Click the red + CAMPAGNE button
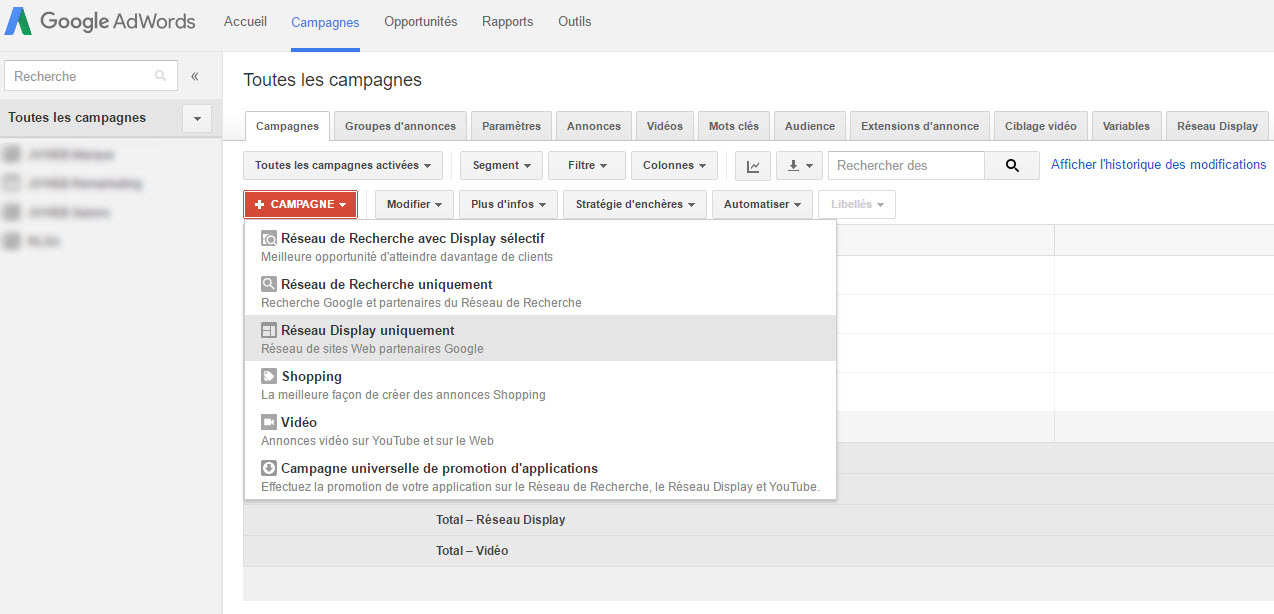 [300, 204]
